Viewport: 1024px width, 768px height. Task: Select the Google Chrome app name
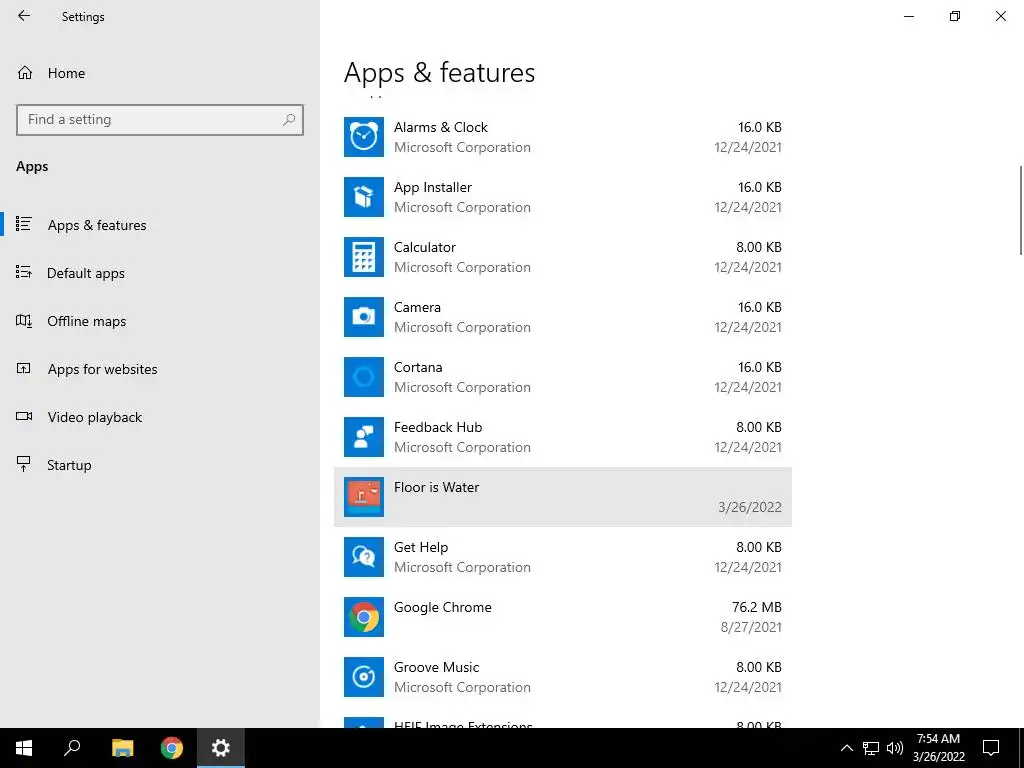(443, 608)
